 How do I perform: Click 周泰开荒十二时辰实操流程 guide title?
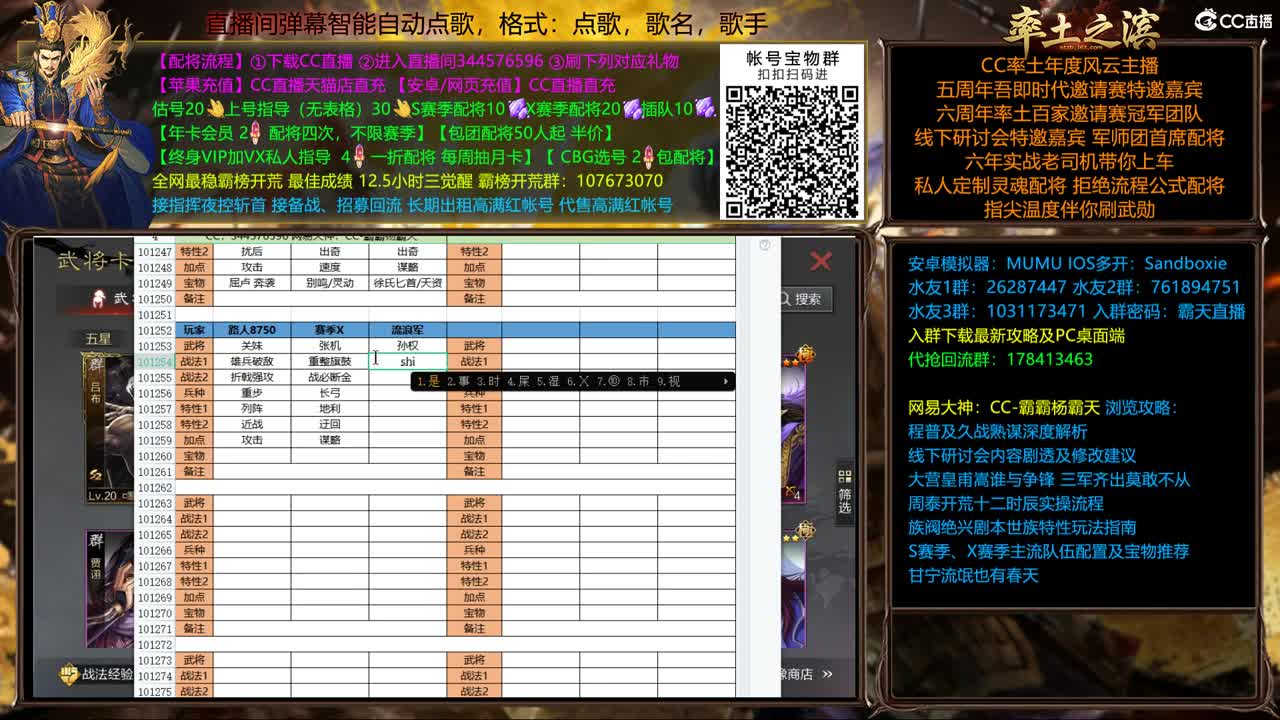pyautogui.click(x=1005, y=503)
